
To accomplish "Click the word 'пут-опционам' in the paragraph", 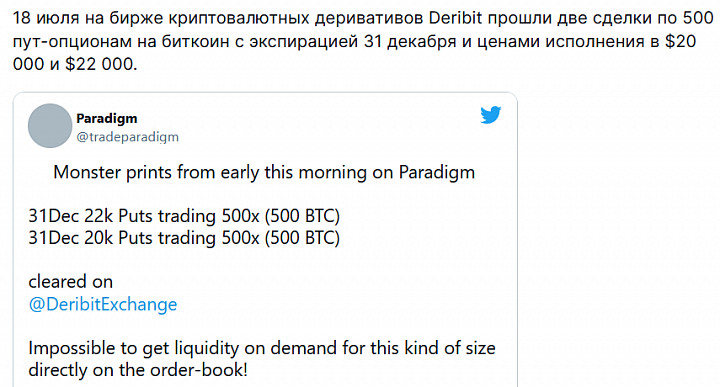I will [x=72, y=42].
